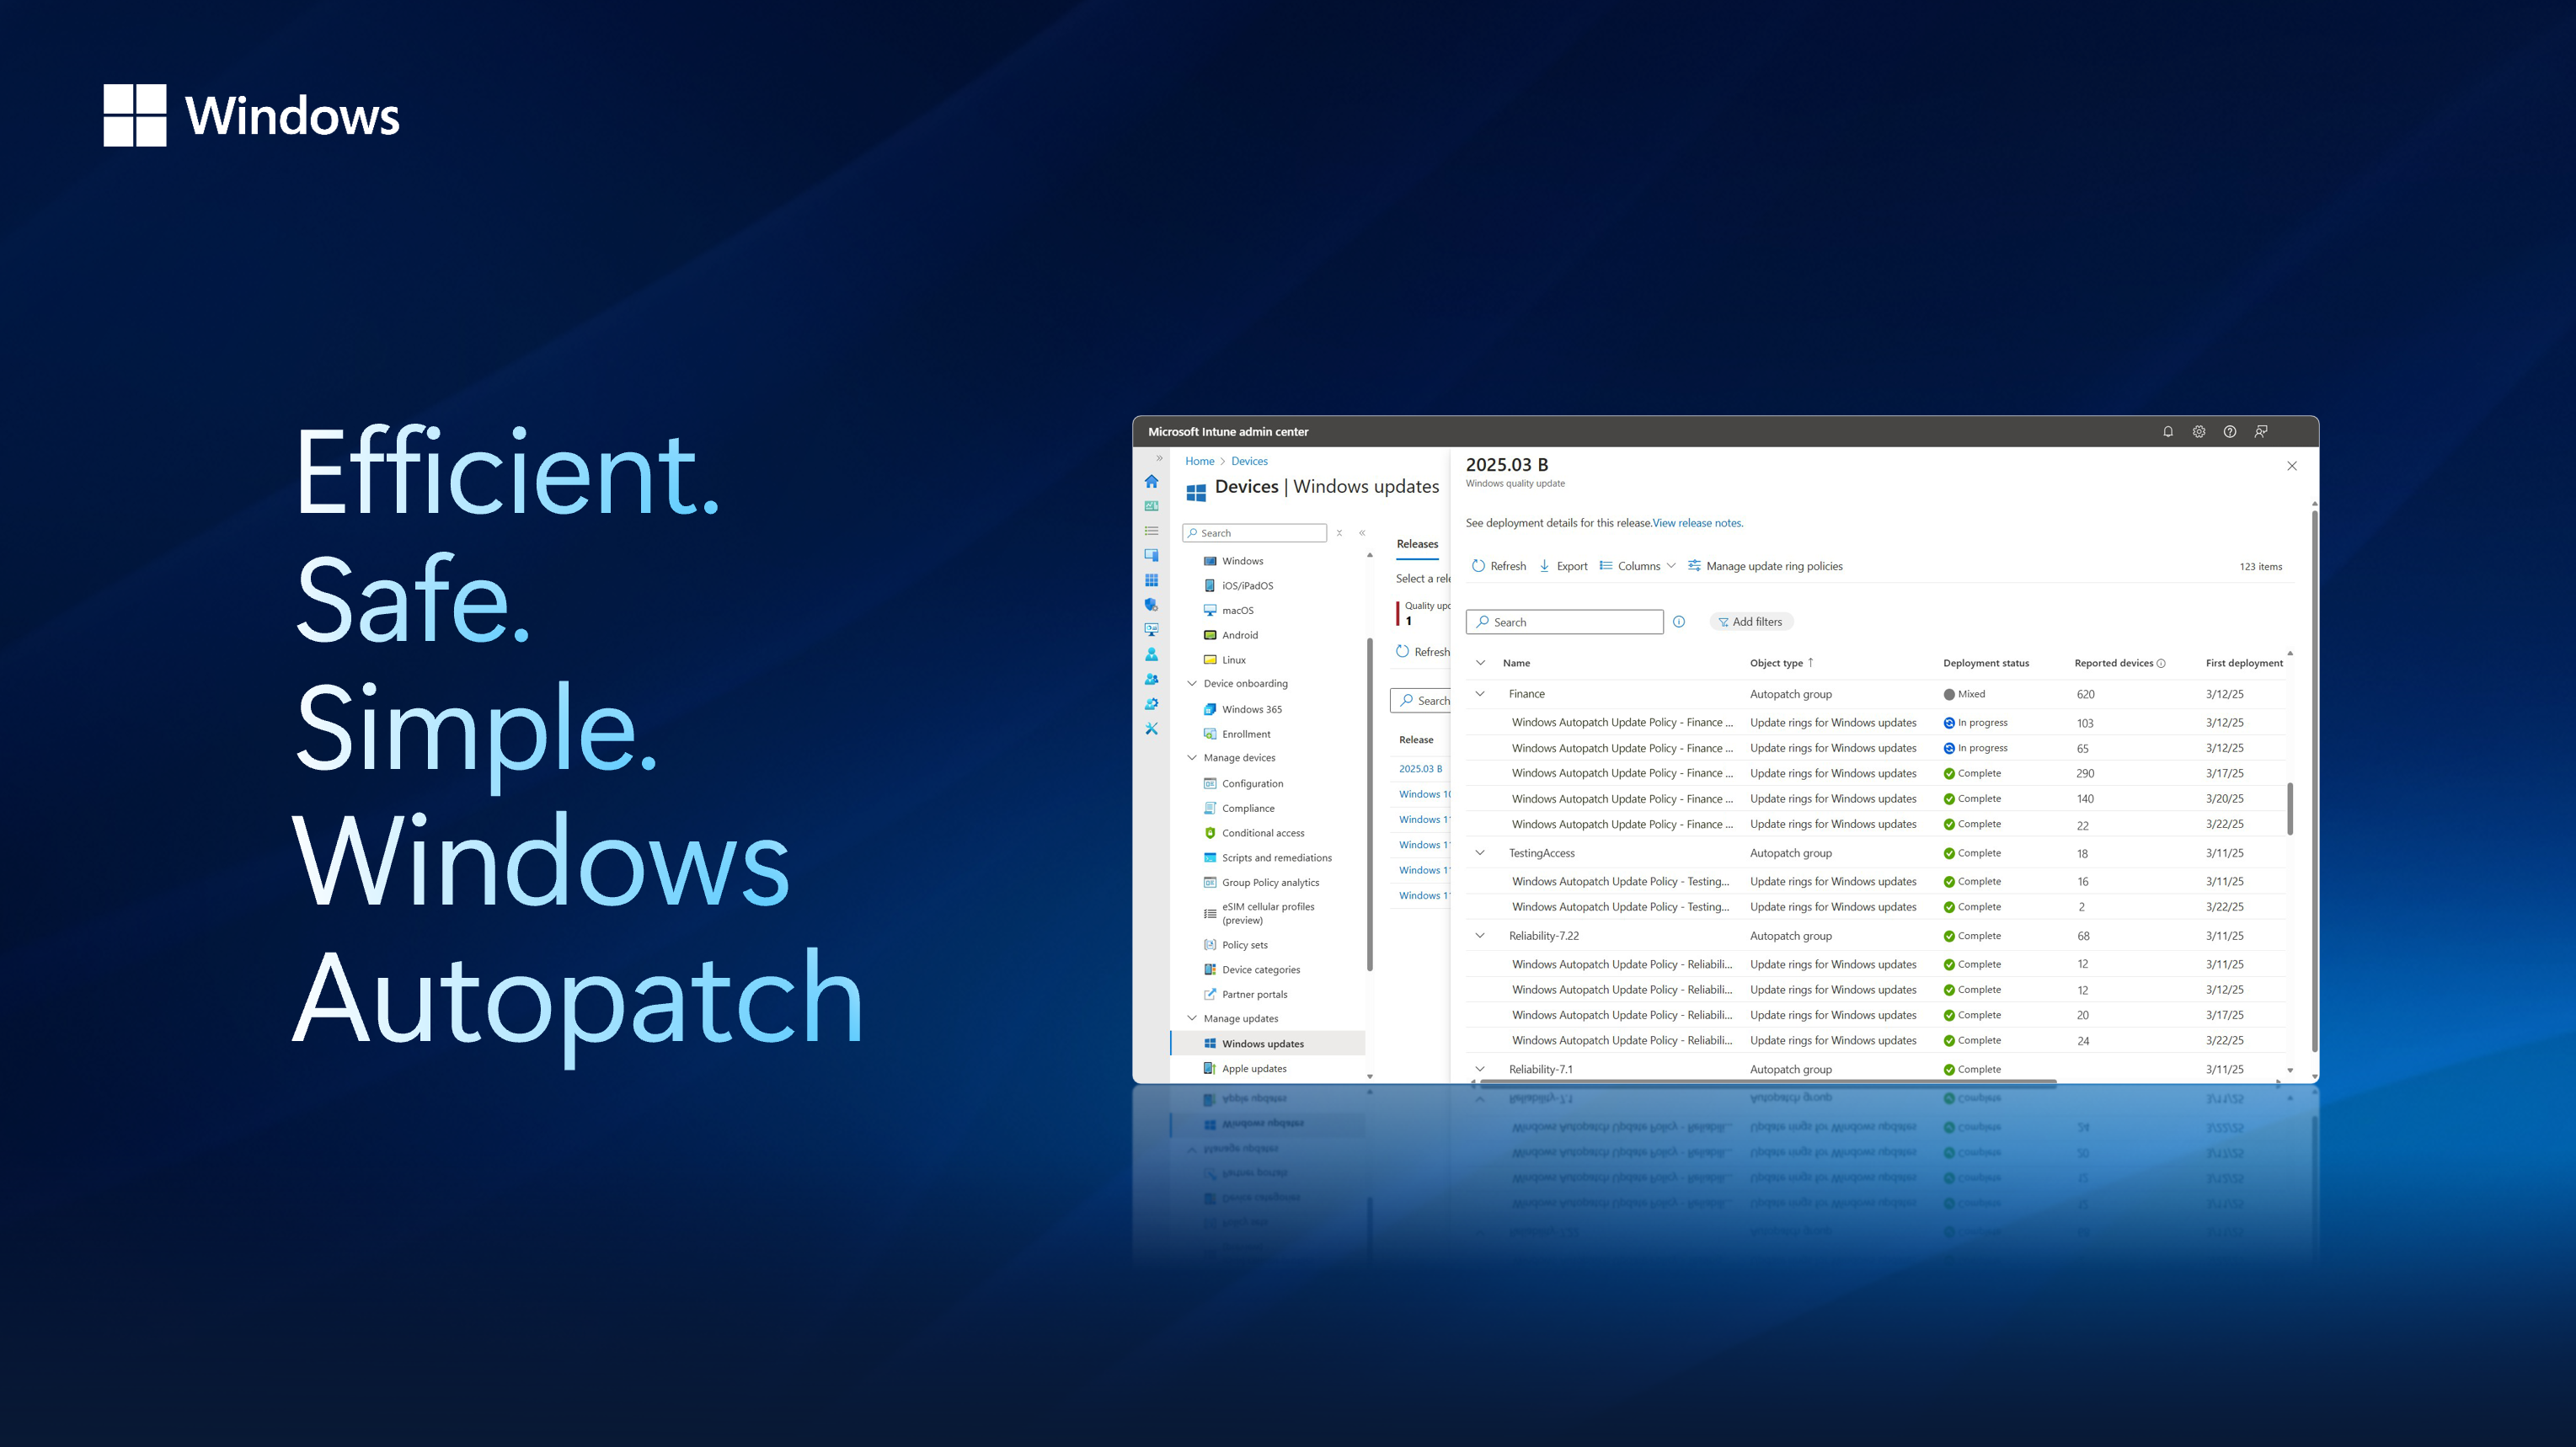The image size is (2576, 1447).
Task: Open the Devices breadcrumb link
Action: 1249,461
